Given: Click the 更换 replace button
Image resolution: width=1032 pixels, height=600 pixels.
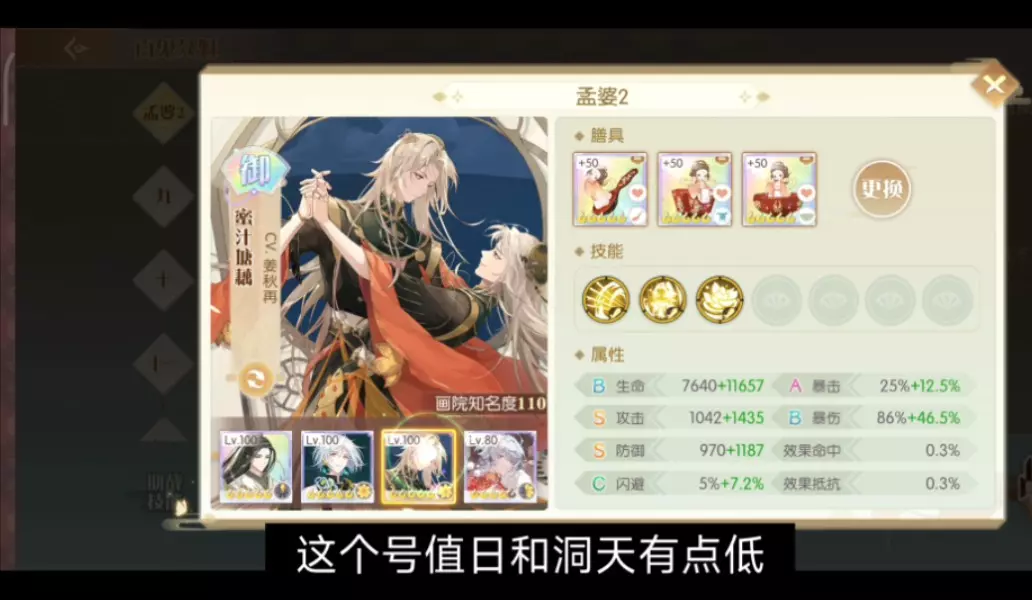Looking at the screenshot, I should pos(882,189).
